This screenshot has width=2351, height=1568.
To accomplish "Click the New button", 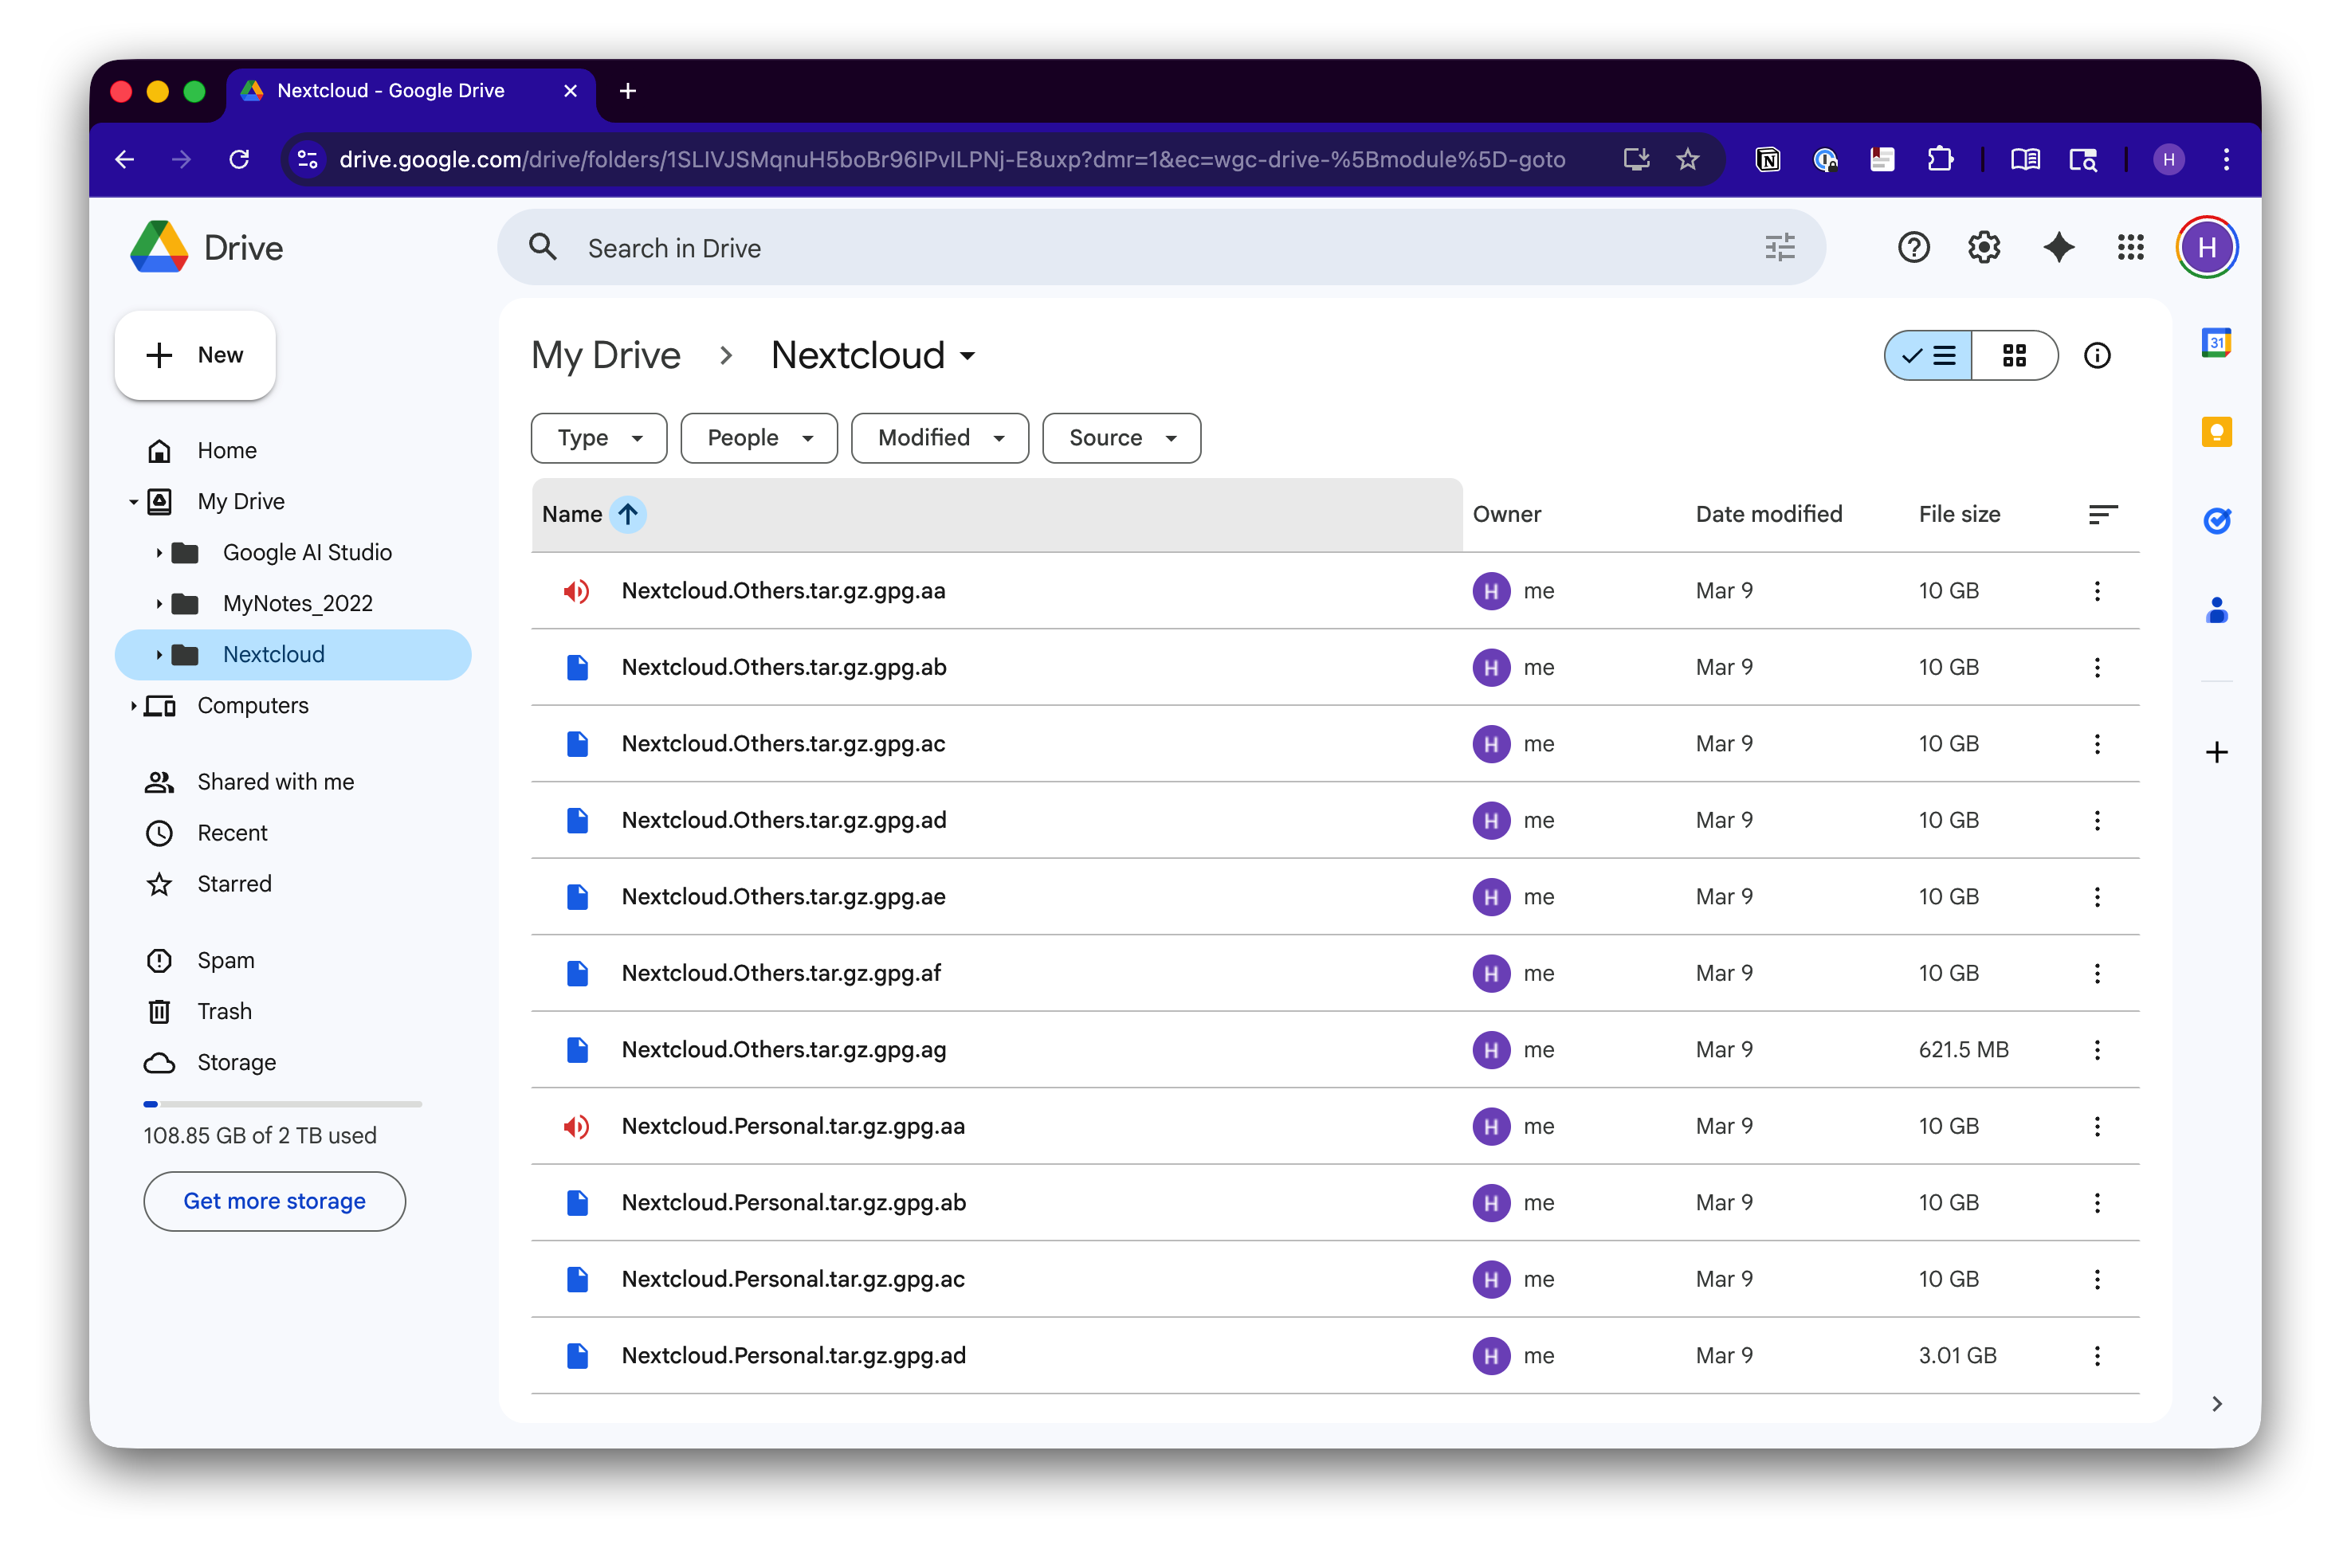I will tap(195, 355).
